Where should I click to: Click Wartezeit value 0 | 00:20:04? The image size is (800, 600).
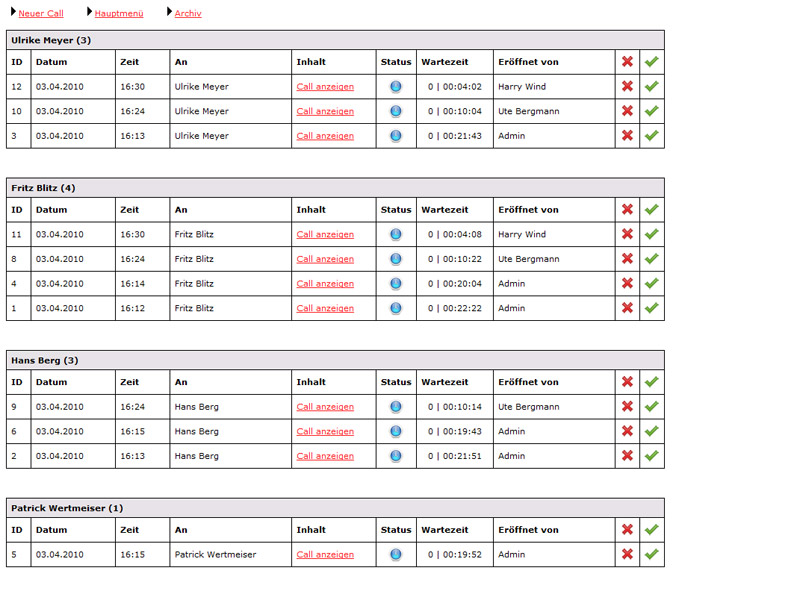click(455, 284)
